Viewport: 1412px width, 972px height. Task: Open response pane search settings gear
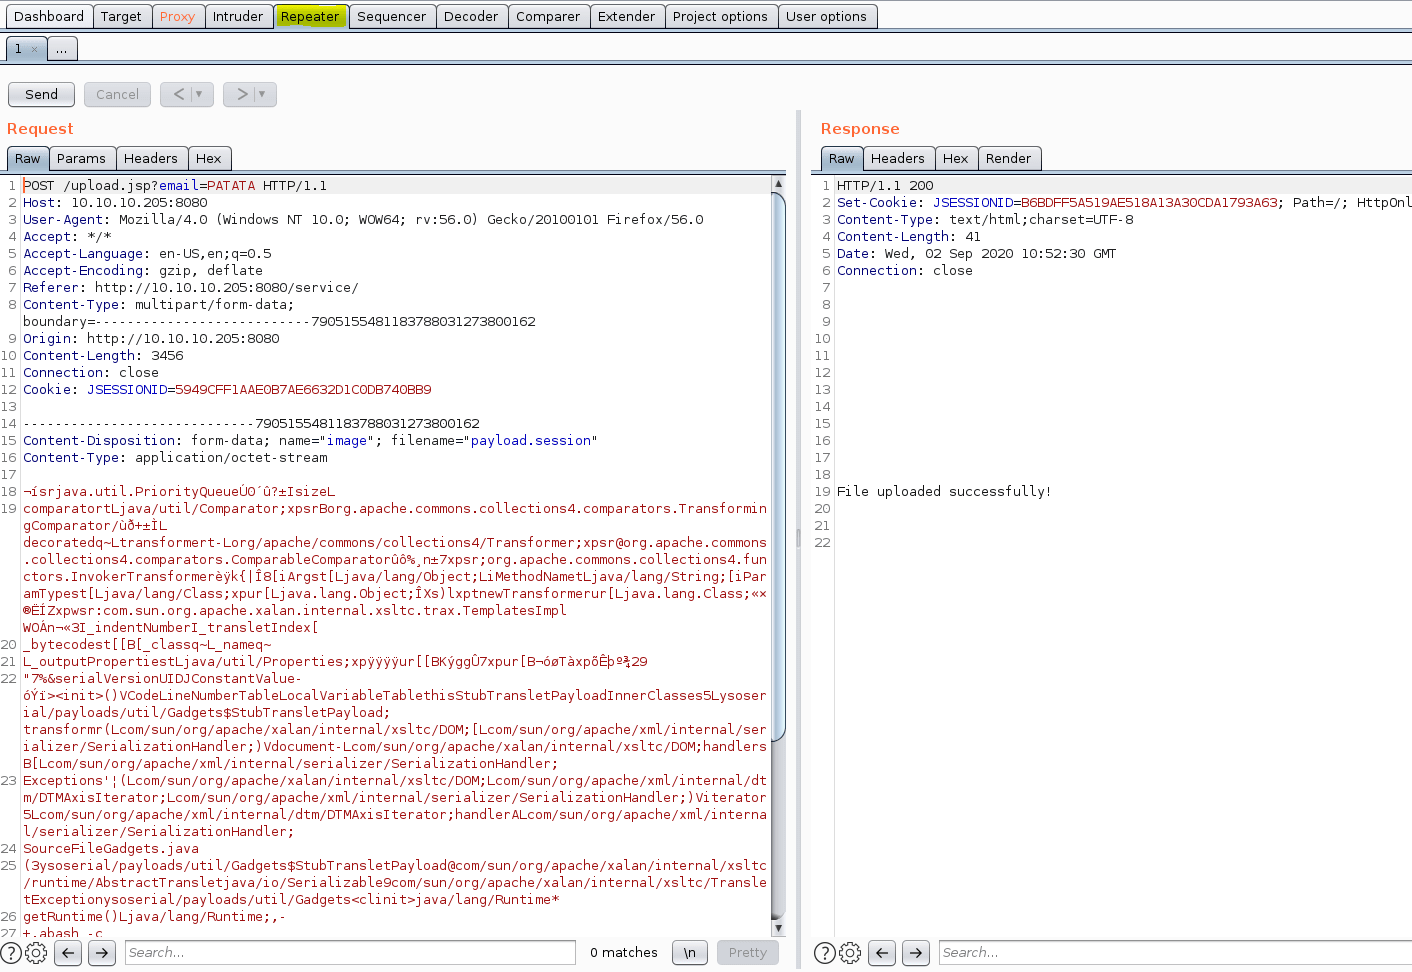(850, 953)
